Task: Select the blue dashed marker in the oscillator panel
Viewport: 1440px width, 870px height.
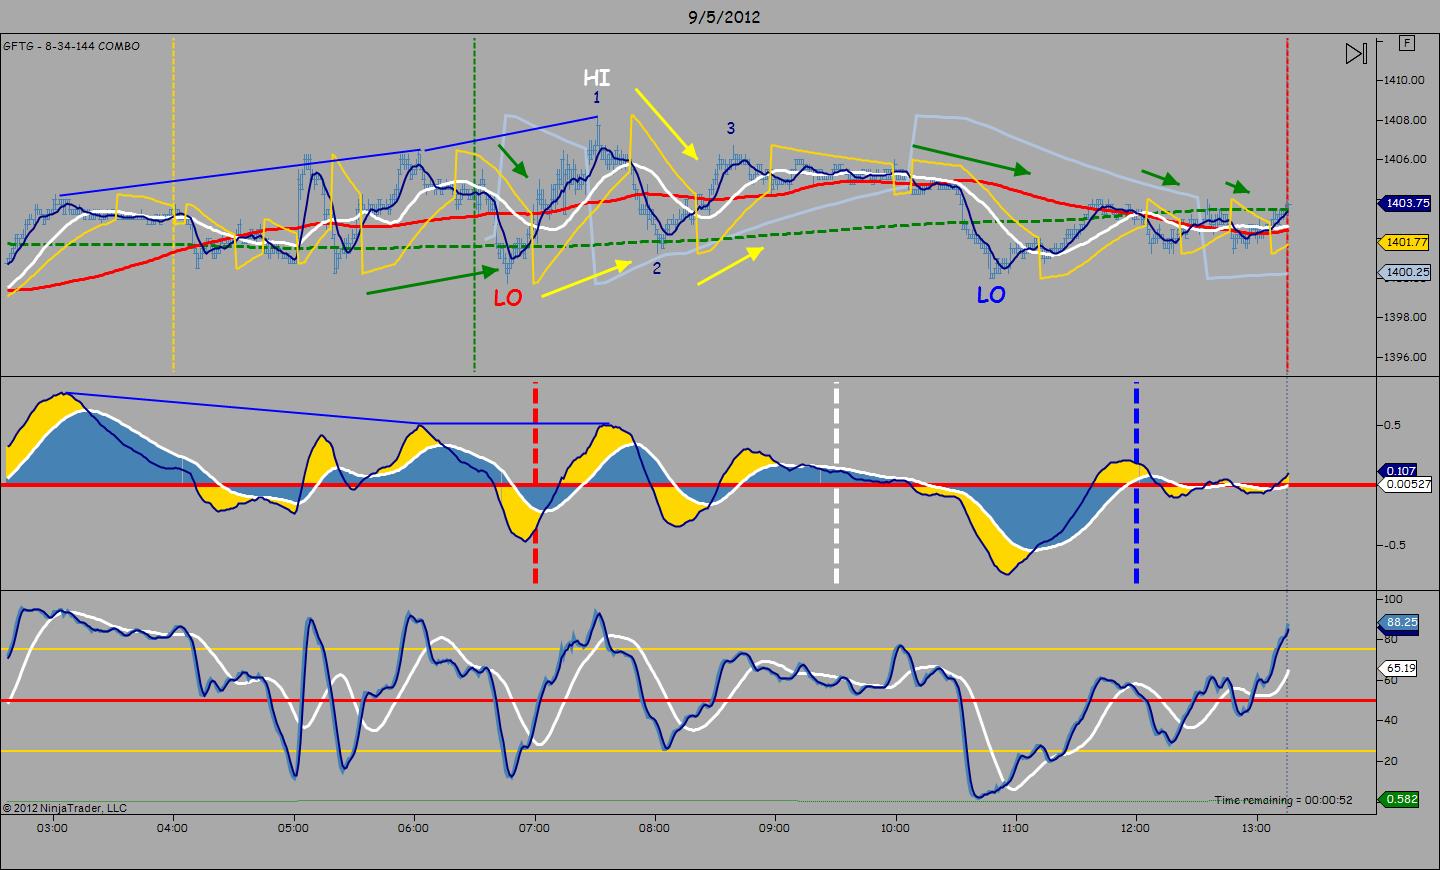Action: tap(1136, 482)
